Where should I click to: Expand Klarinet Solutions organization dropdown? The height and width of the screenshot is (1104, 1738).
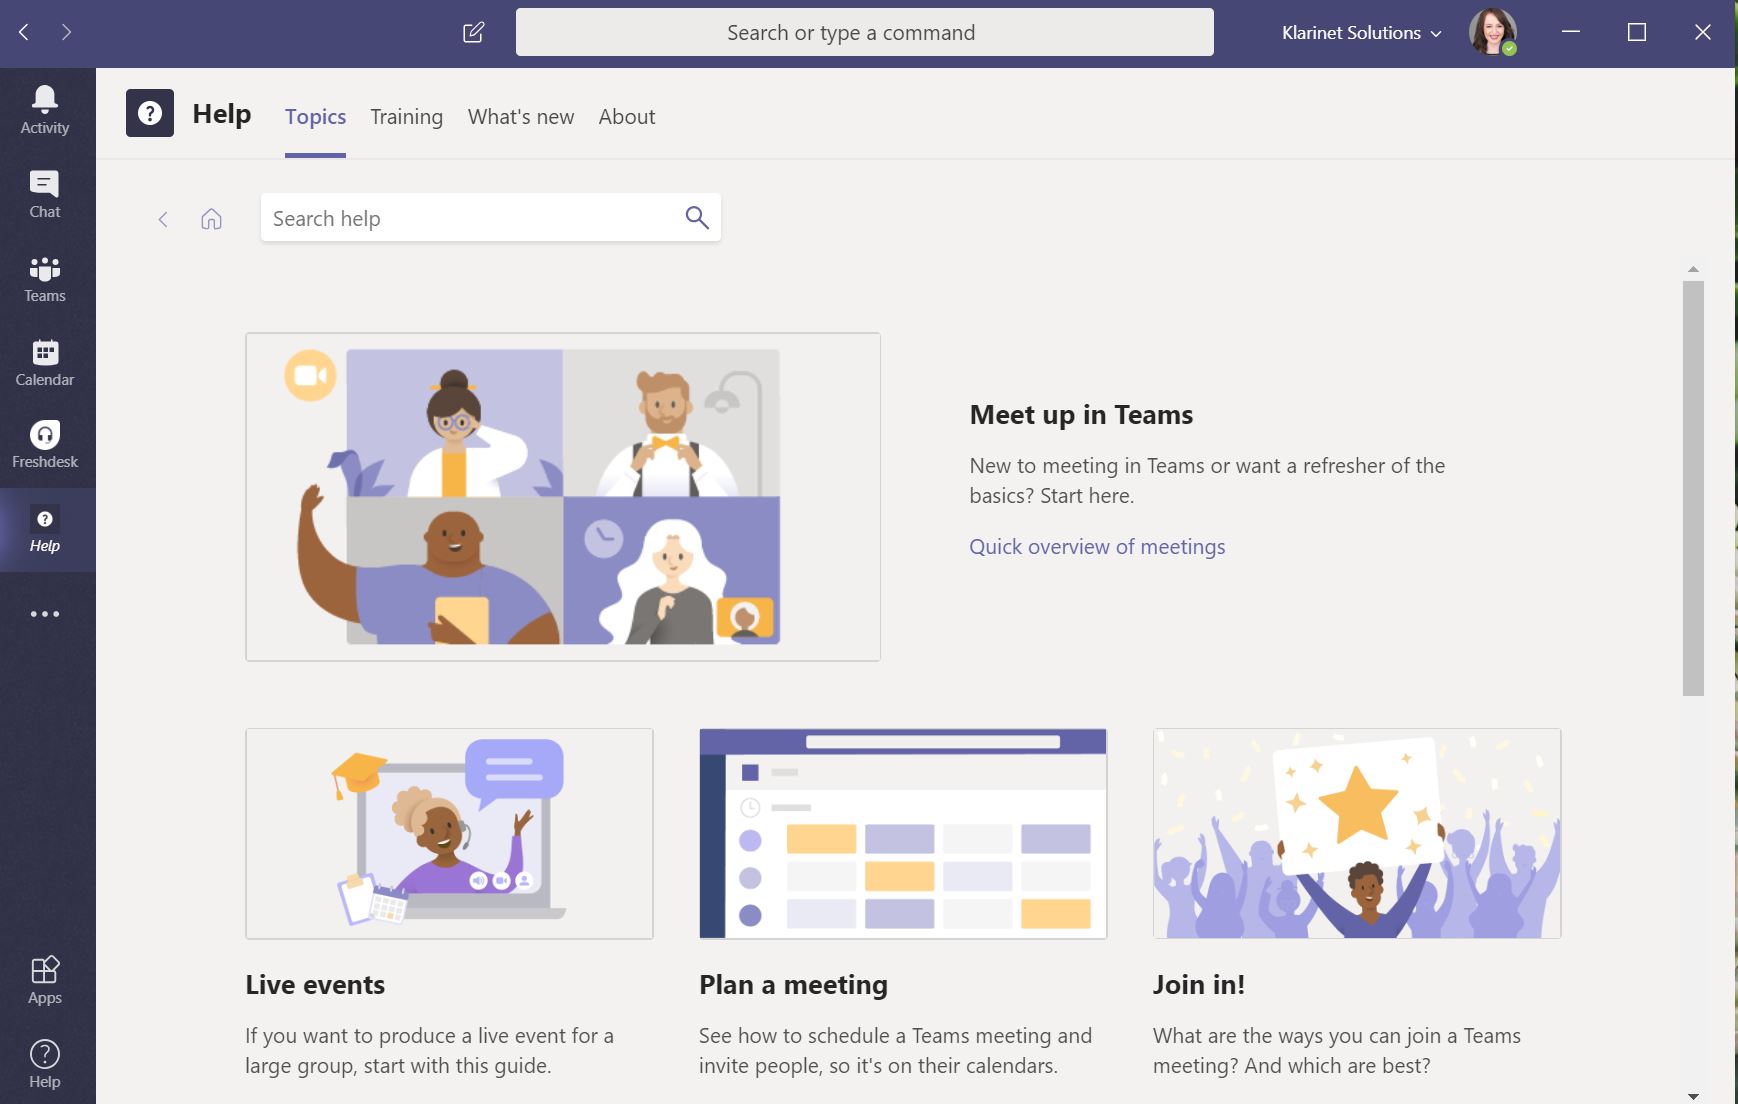point(1362,33)
